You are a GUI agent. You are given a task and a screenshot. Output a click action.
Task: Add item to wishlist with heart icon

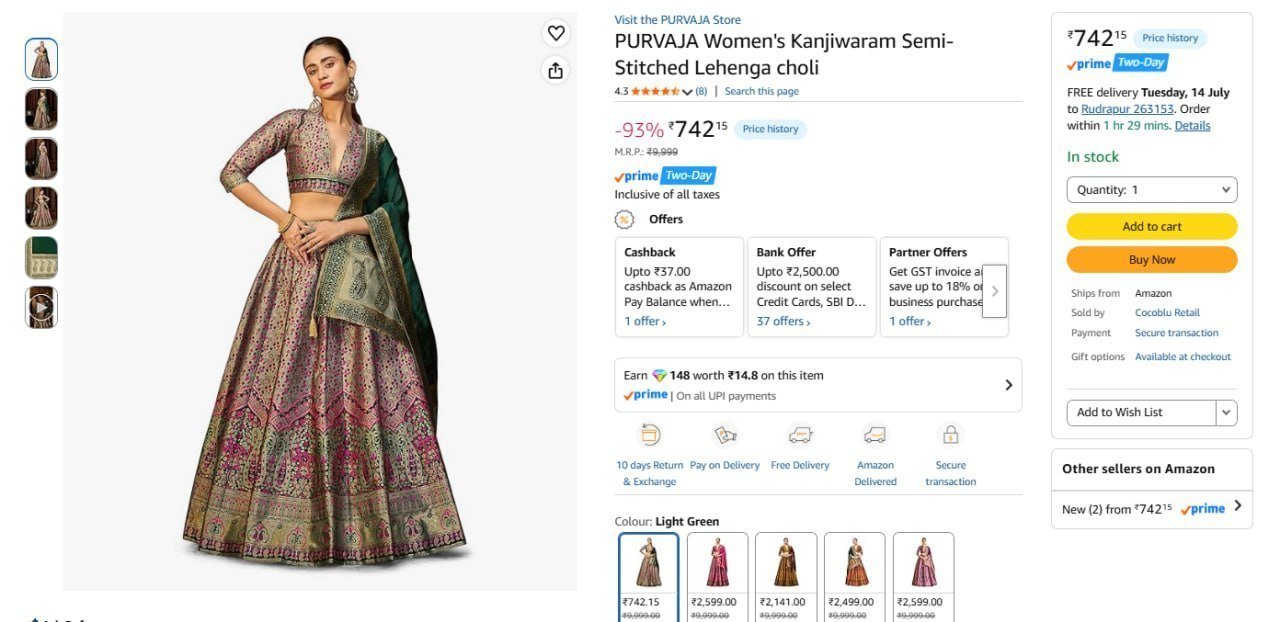[x=556, y=33]
